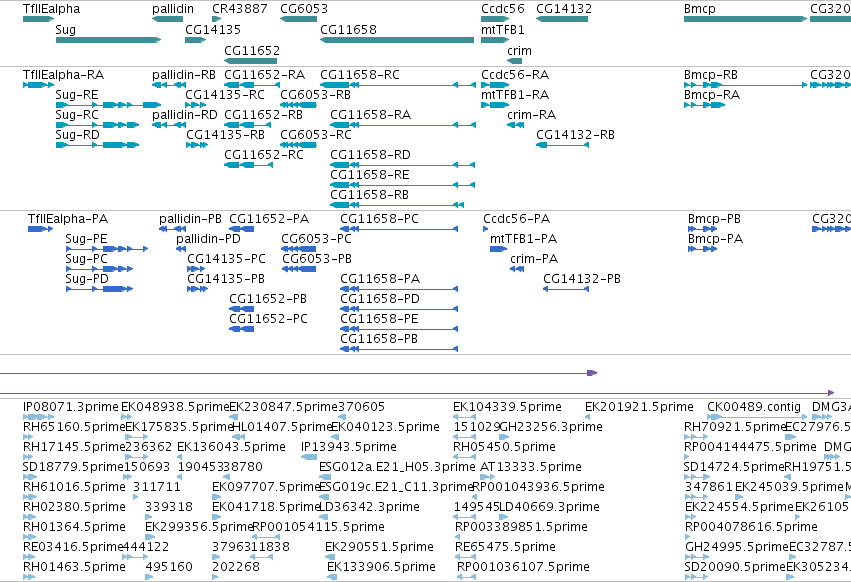Select protein Bmcp-PB

pyautogui.click(x=703, y=229)
